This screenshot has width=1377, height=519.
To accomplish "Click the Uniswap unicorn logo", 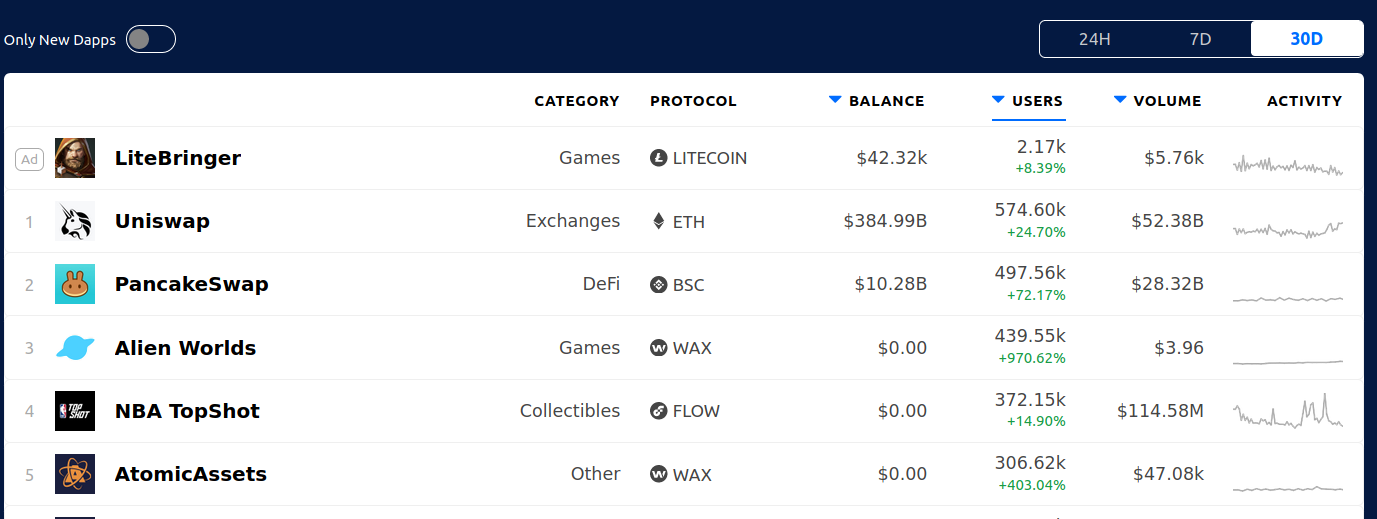I will (75, 221).
